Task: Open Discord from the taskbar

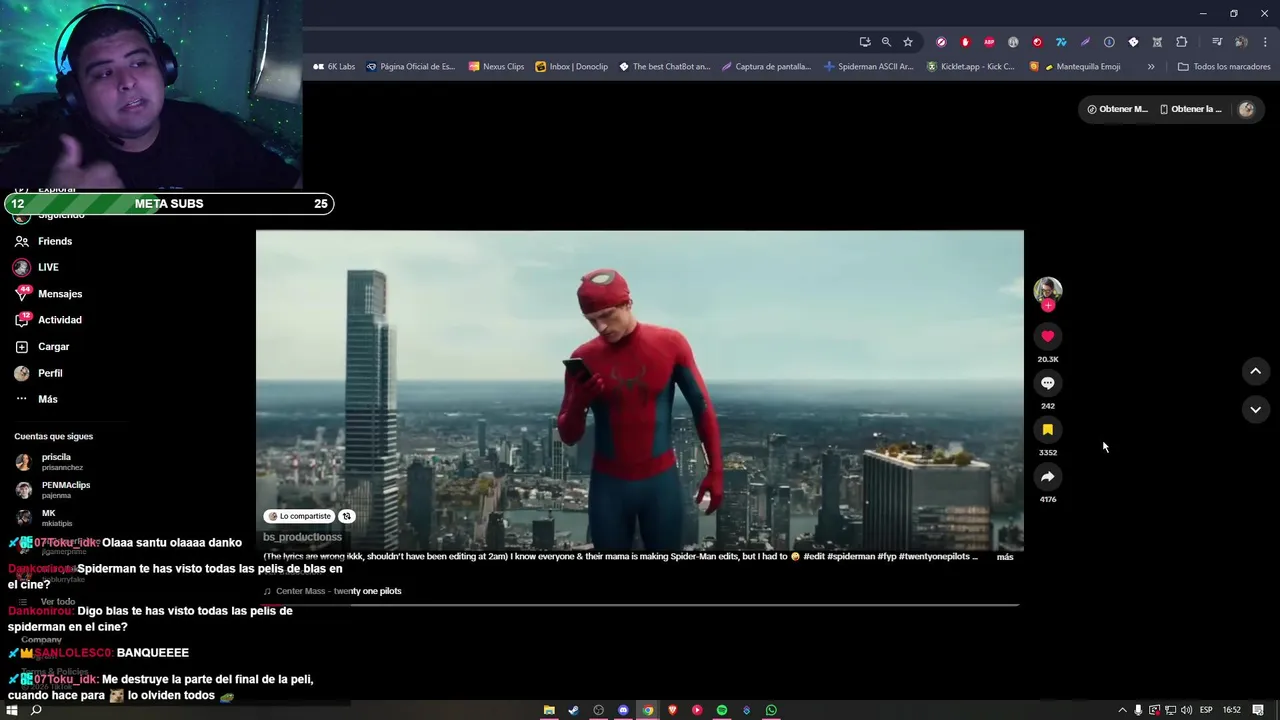Action: 623,710
